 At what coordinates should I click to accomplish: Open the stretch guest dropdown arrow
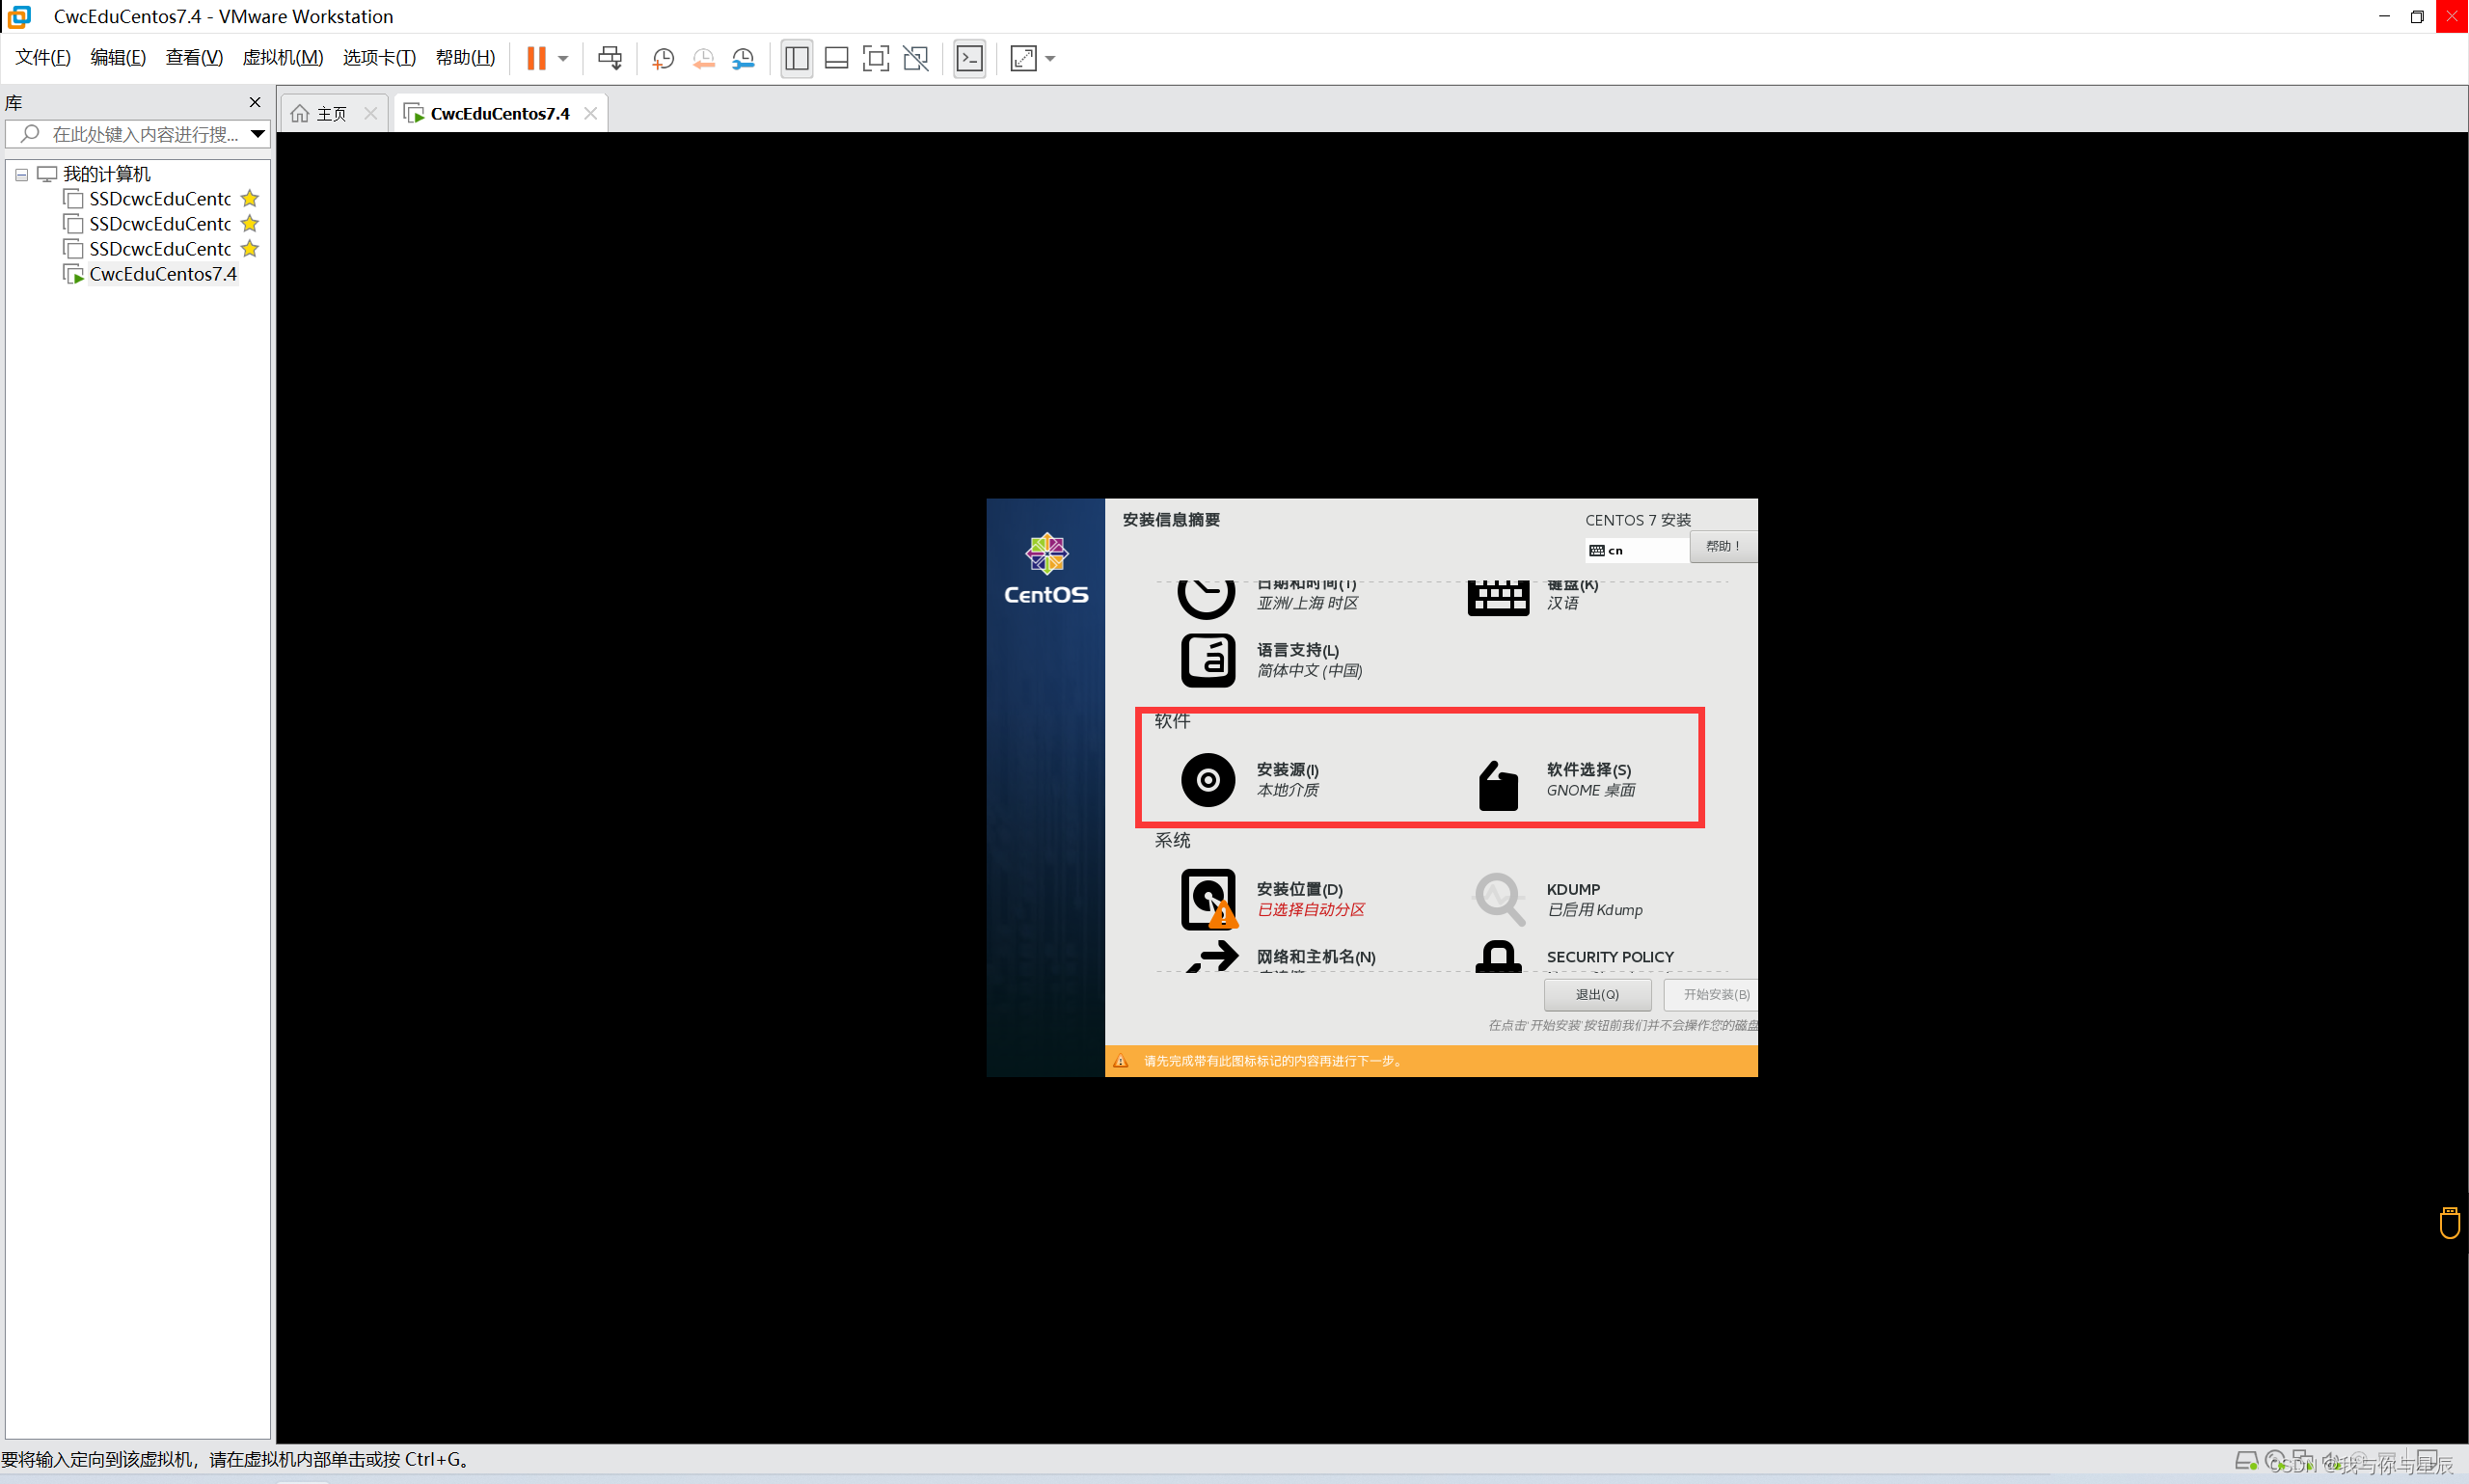click(1050, 58)
